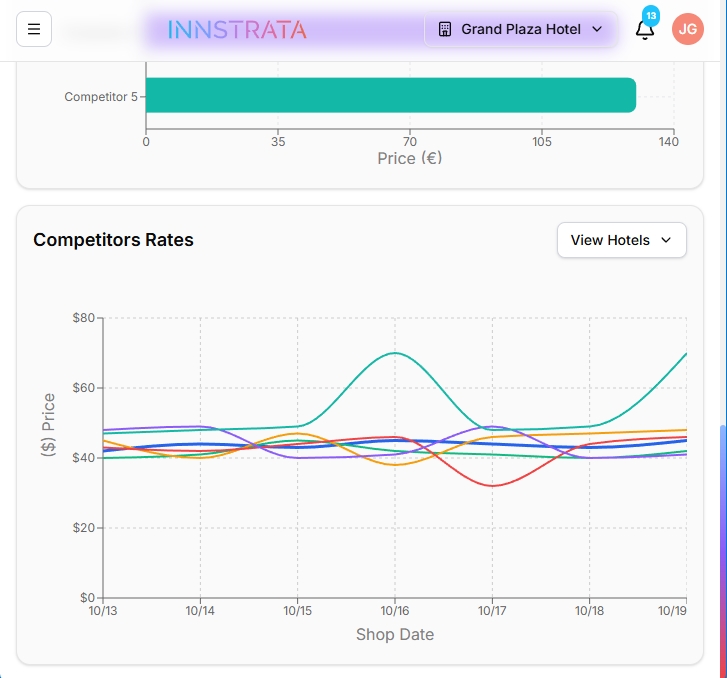Click the $60 price axis label

click(x=82, y=388)
